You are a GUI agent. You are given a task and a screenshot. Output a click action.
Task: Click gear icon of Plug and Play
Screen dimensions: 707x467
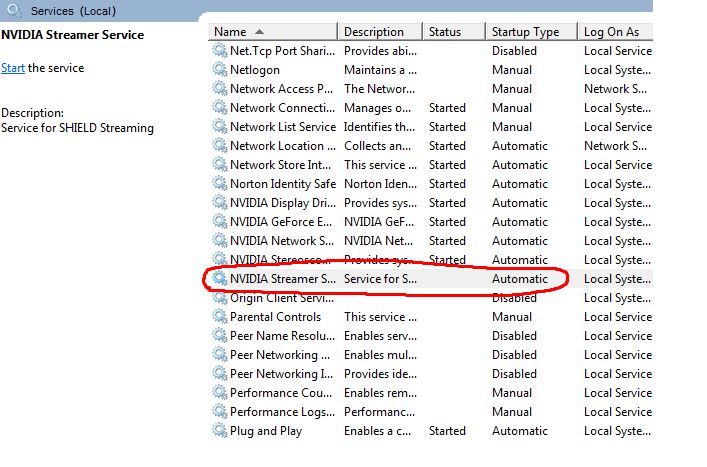pyautogui.click(x=220, y=430)
